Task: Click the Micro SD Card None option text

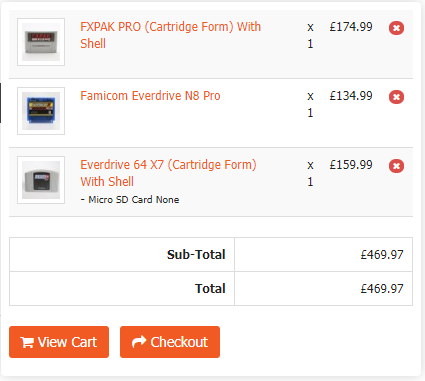Action: pyautogui.click(x=130, y=200)
